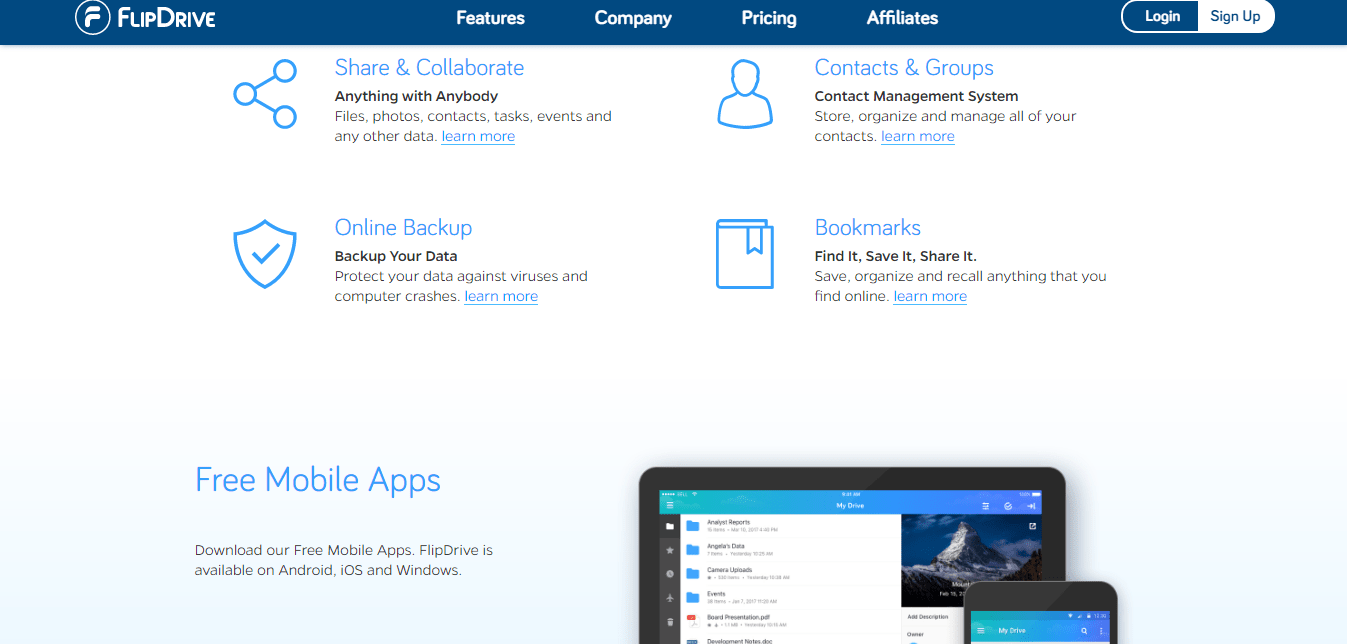Open the Features menu

click(x=490, y=18)
